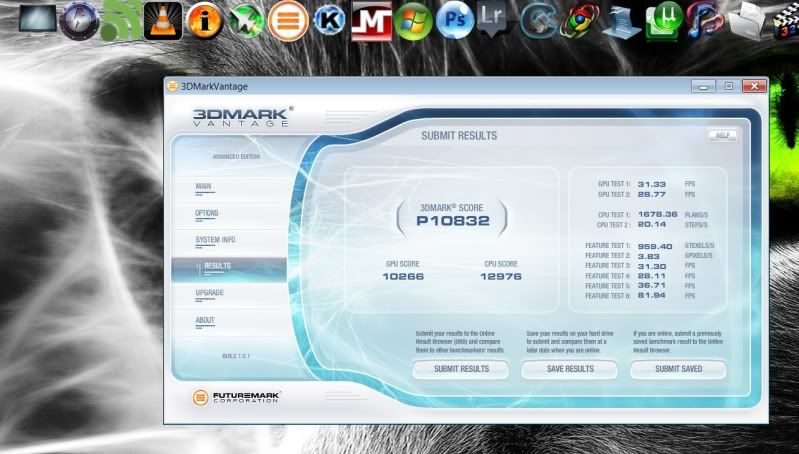
Task: Select Feature Test 6 value 81.94
Action: pyautogui.click(x=651, y=296)
